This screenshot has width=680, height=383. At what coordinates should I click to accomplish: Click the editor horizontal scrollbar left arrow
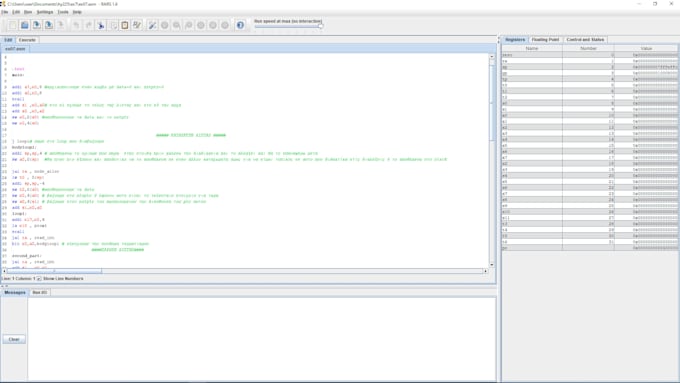(x=4, y=271)
